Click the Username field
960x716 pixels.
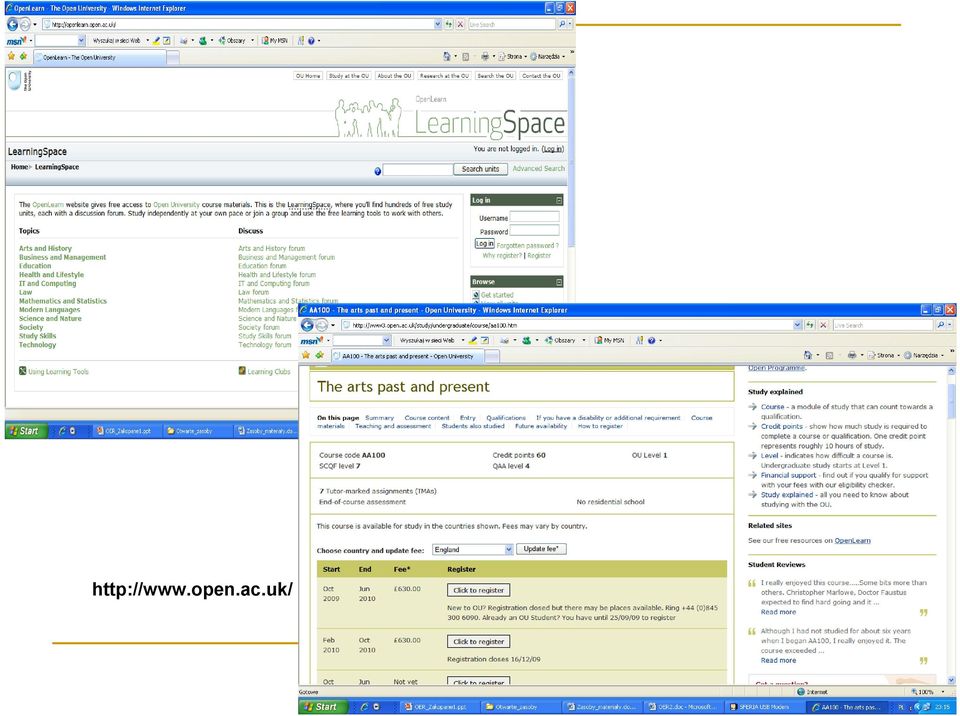[x=534, y=217]
